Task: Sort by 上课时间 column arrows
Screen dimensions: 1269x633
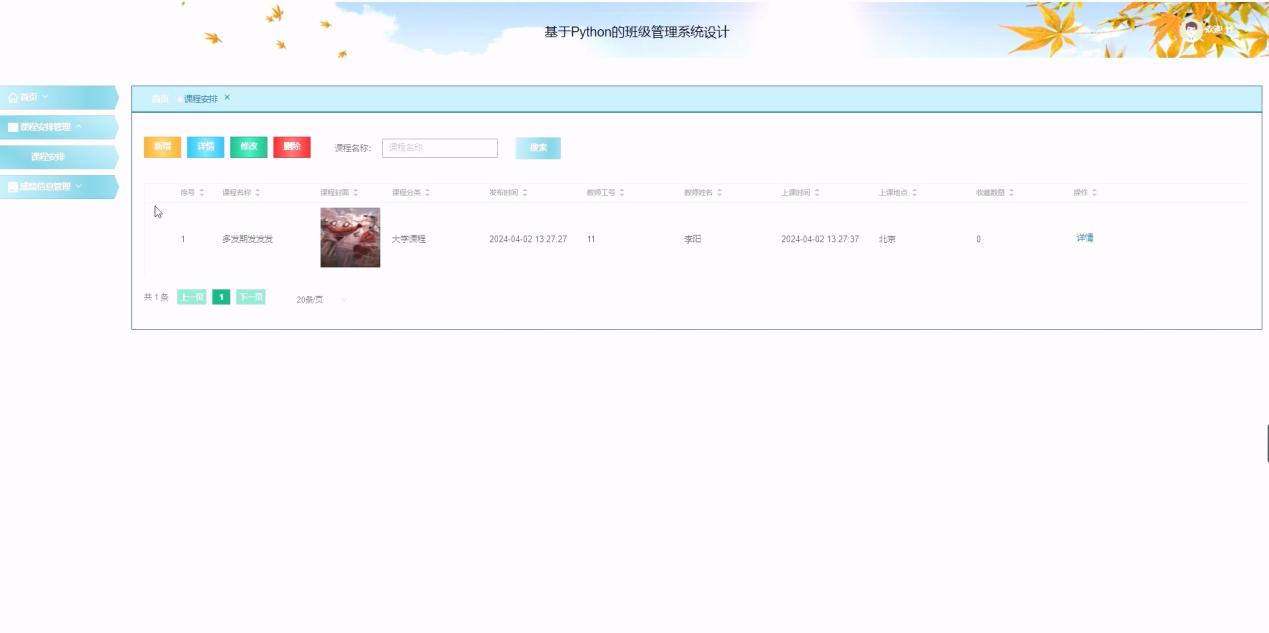Action: tap(817, 192)
